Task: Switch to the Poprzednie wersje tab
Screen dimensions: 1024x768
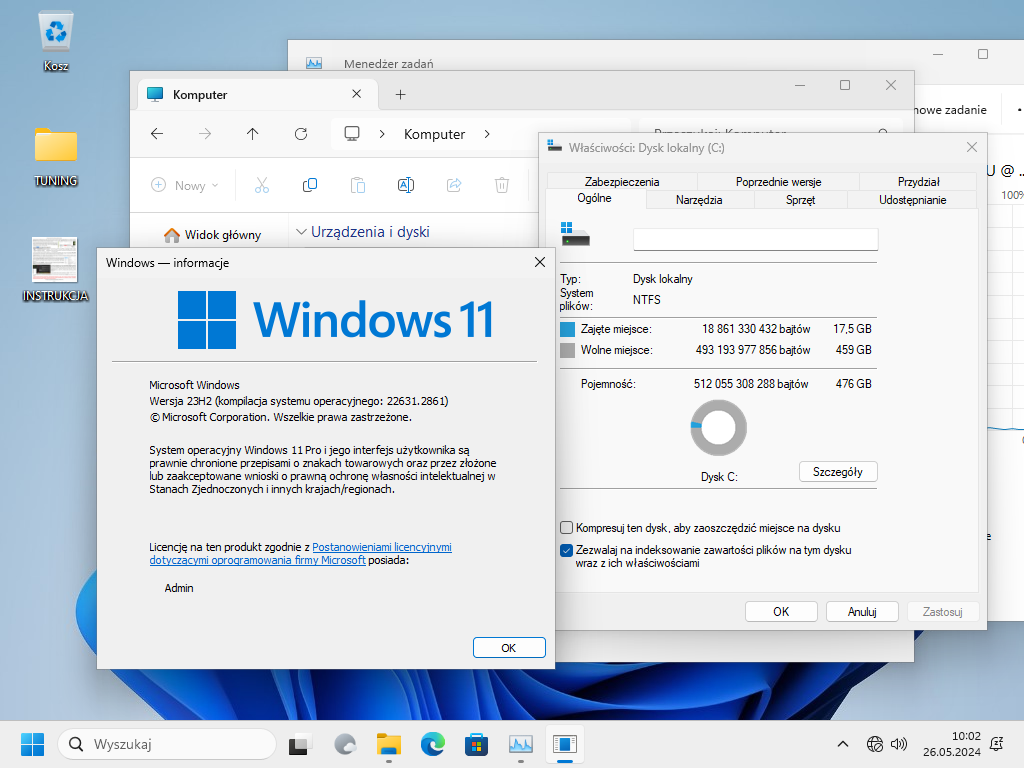Action: 778,182
